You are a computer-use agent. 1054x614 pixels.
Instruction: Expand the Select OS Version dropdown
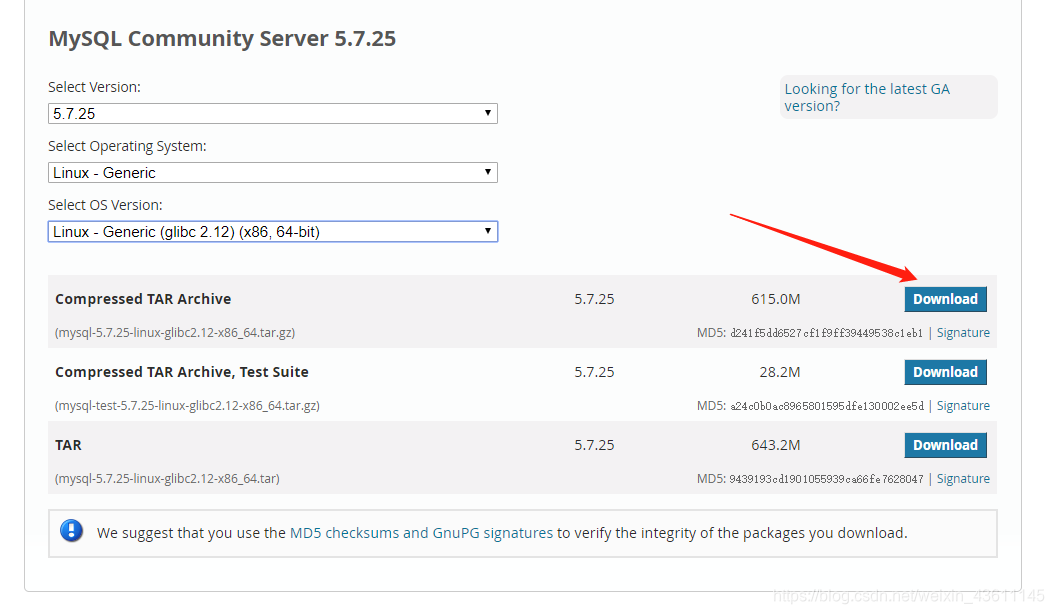[272, 232]
